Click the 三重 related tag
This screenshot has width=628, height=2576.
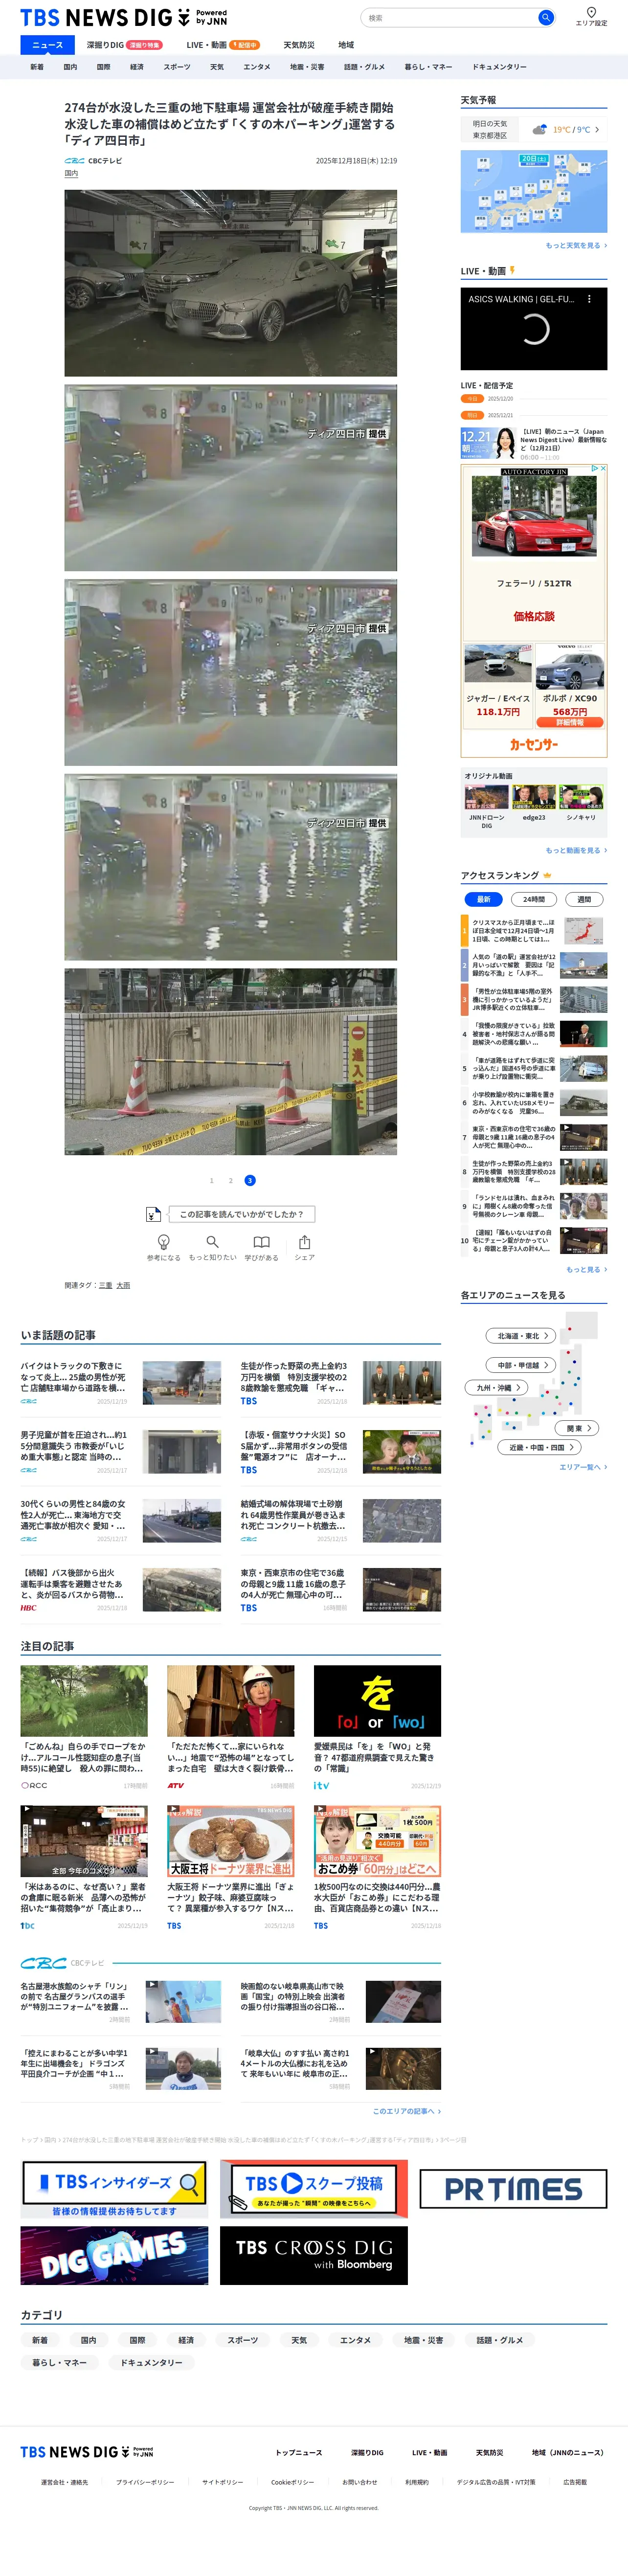[105, 1285]
